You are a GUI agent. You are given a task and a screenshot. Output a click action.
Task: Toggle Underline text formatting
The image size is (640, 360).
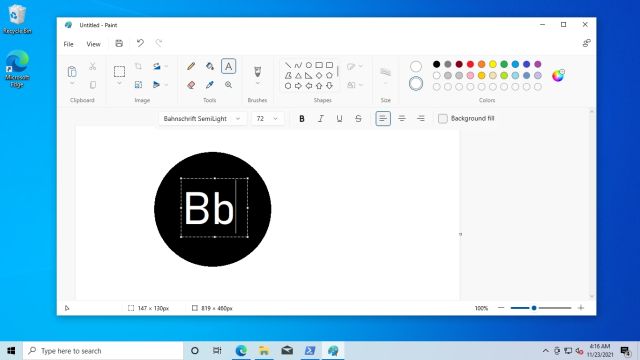[339, 118]
